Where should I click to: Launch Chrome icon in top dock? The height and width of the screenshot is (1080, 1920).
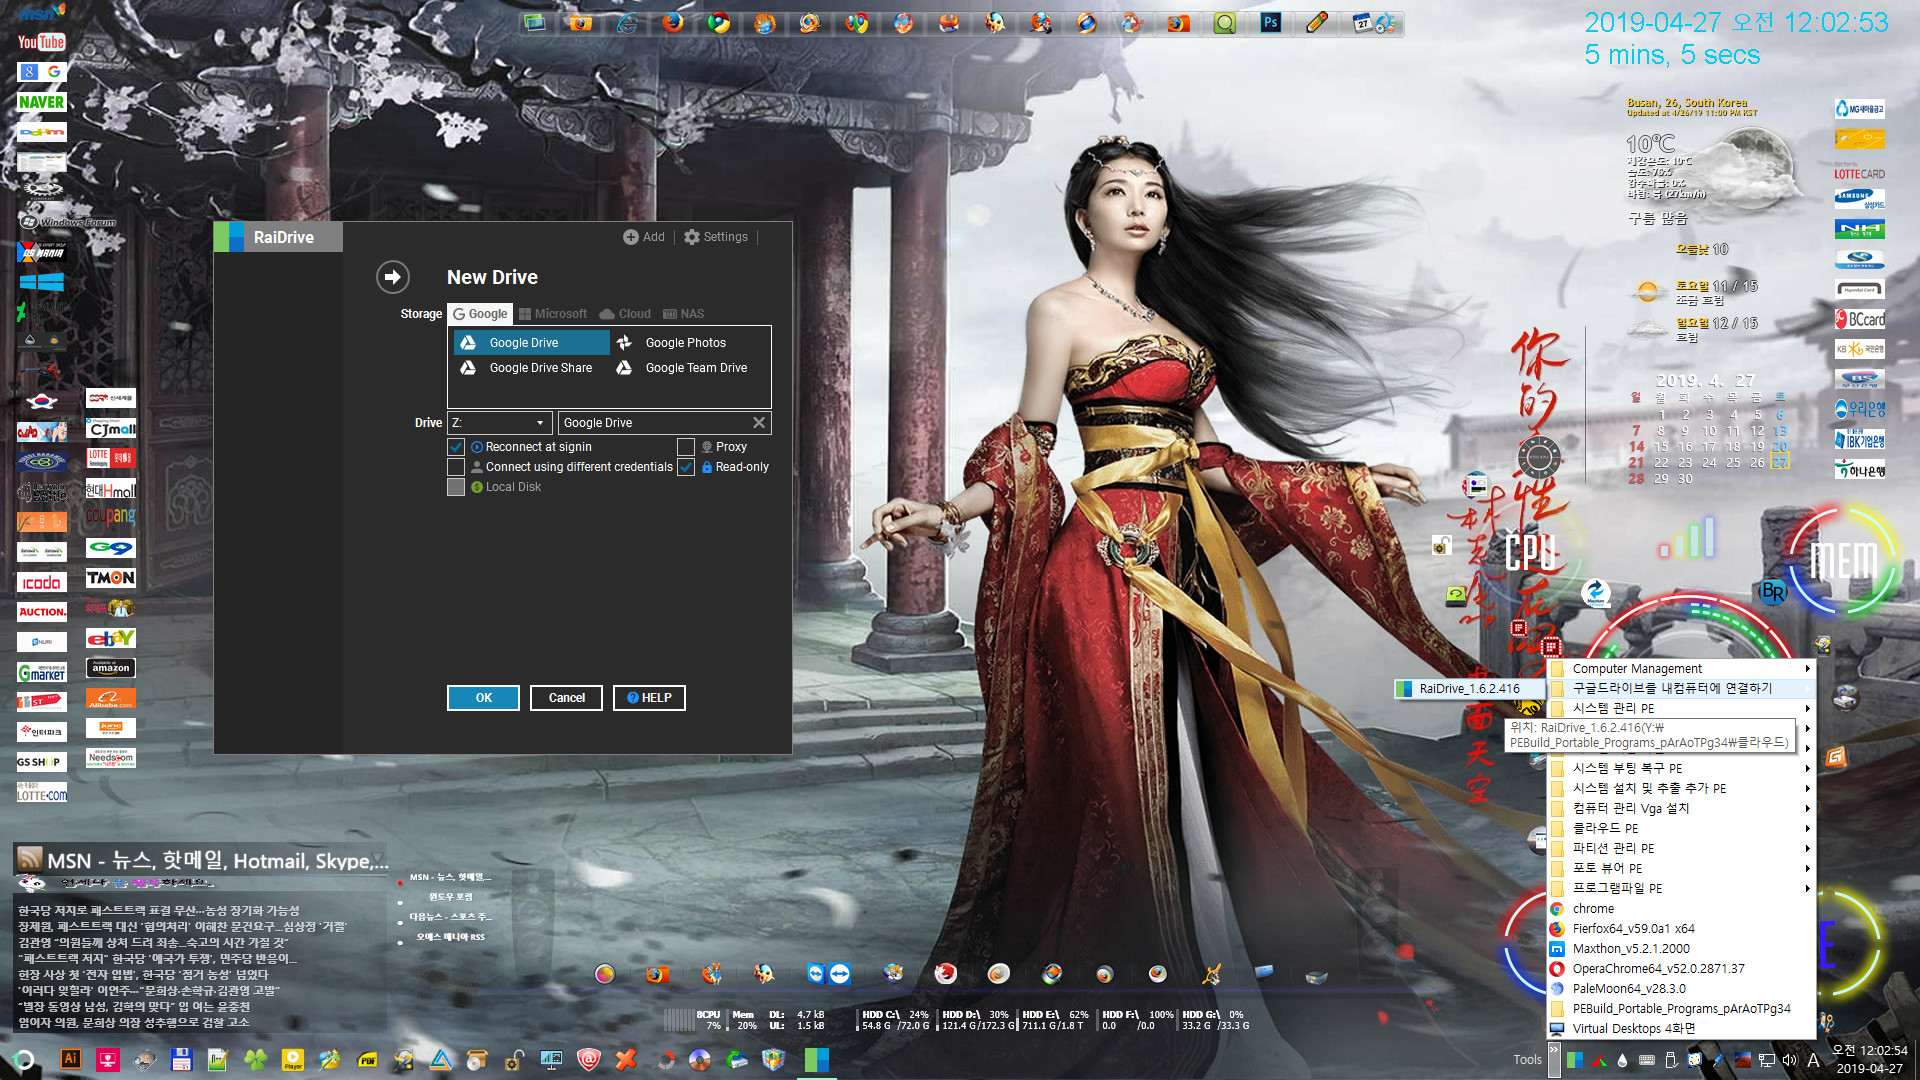pos(719,23)
